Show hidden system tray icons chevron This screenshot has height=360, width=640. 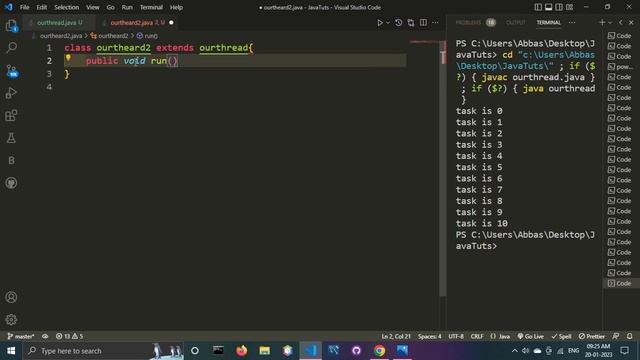click(x=514, y=351)
